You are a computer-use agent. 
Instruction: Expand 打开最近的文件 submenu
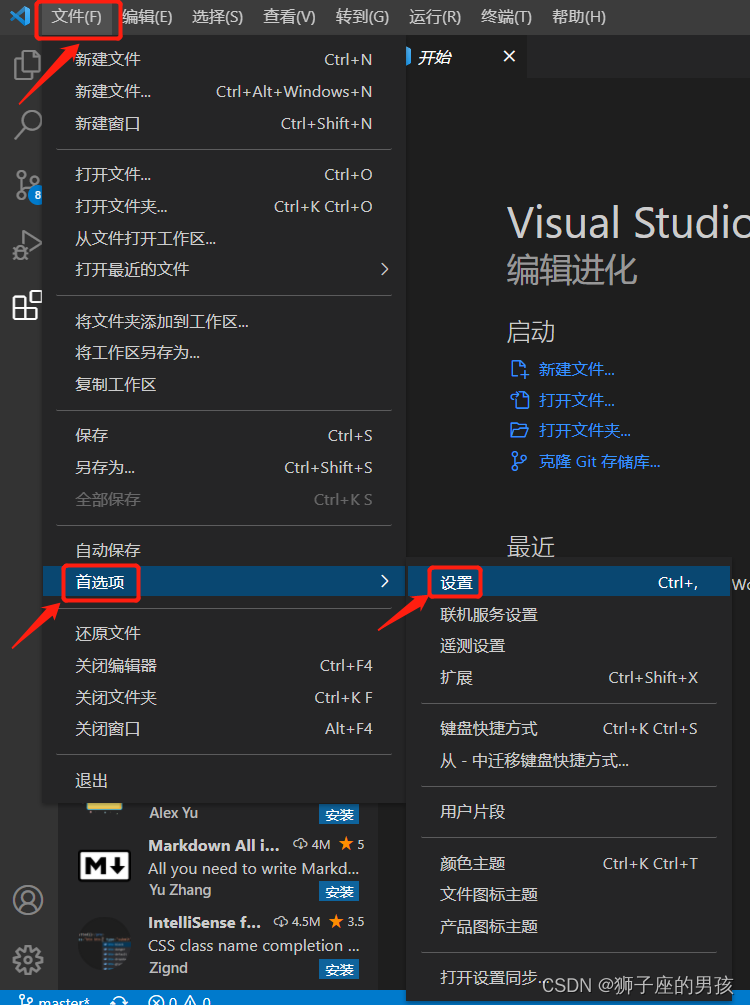224,269
